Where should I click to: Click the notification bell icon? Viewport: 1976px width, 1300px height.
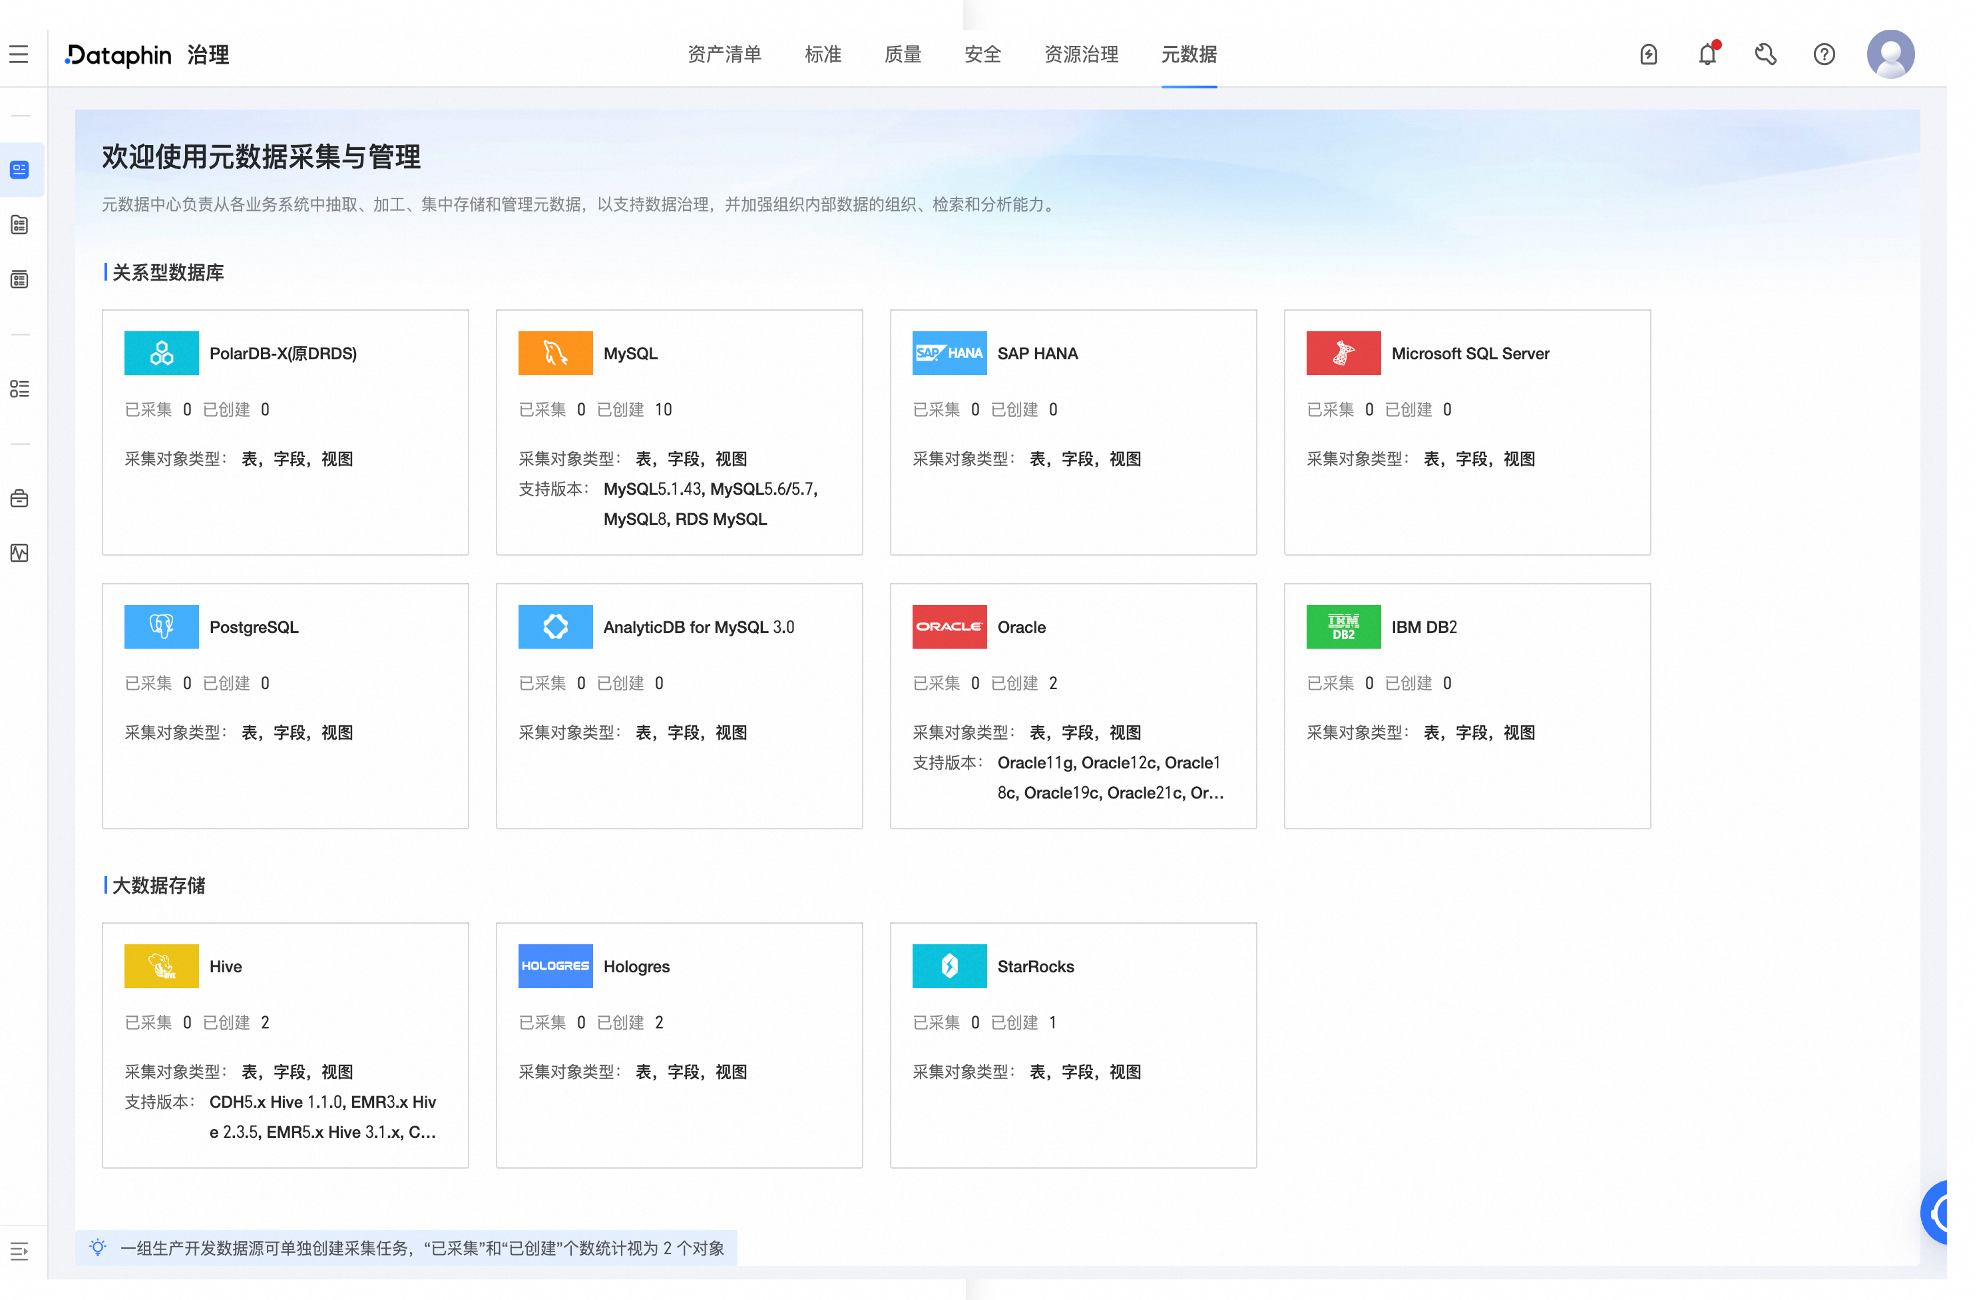1707,54
